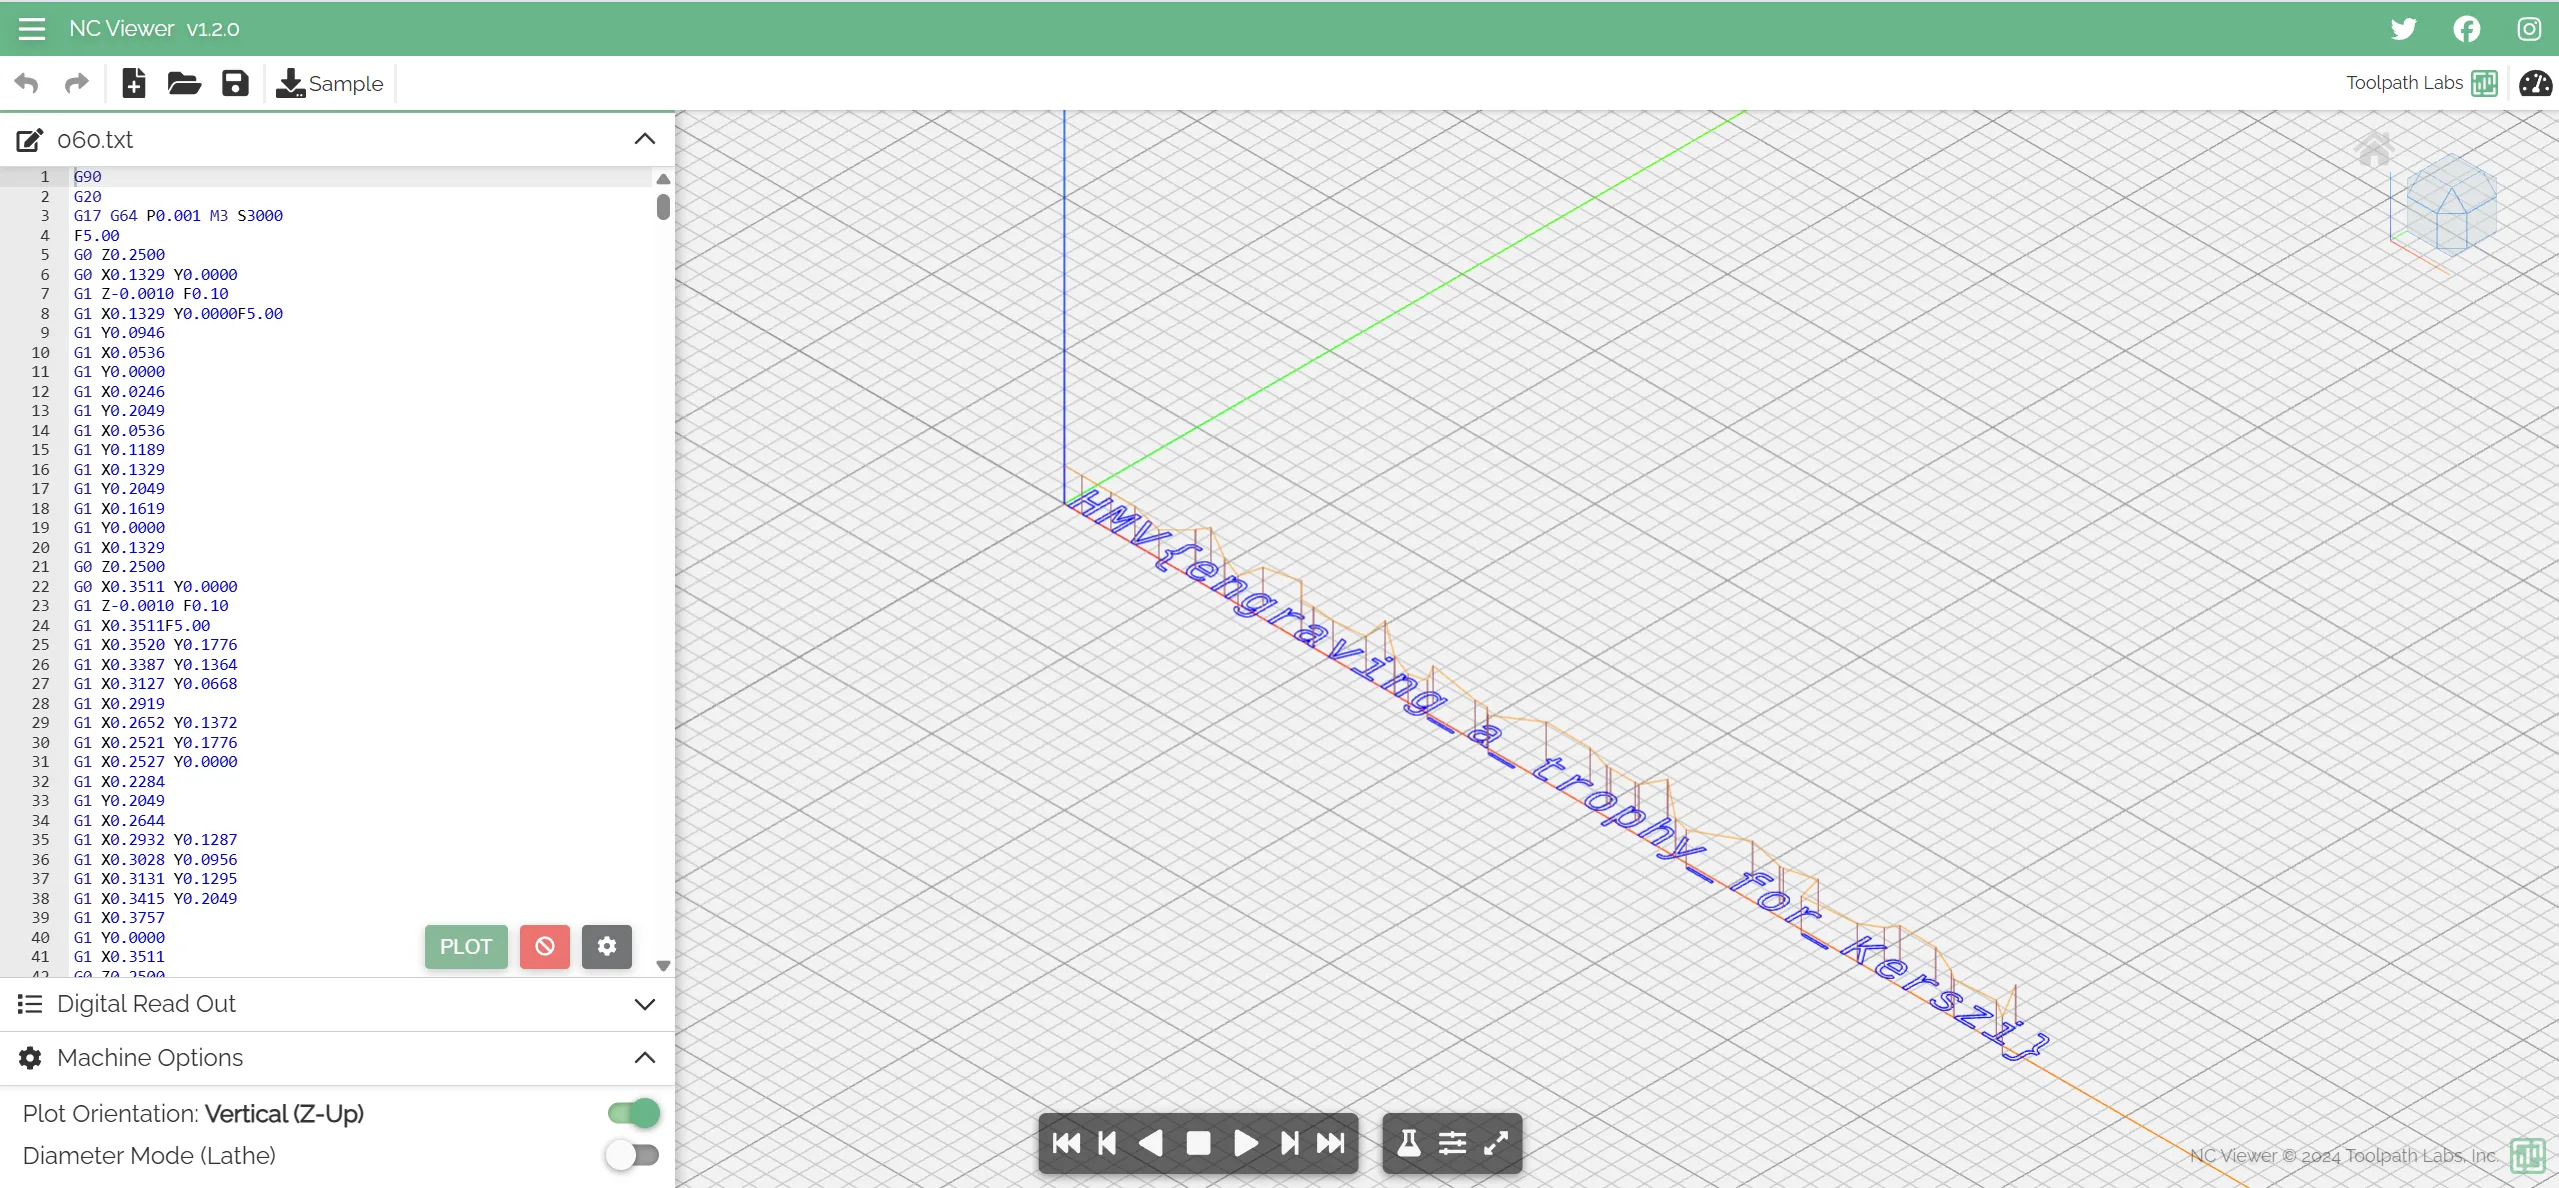Play the toolpath in reverse

coord(1151,1143)
